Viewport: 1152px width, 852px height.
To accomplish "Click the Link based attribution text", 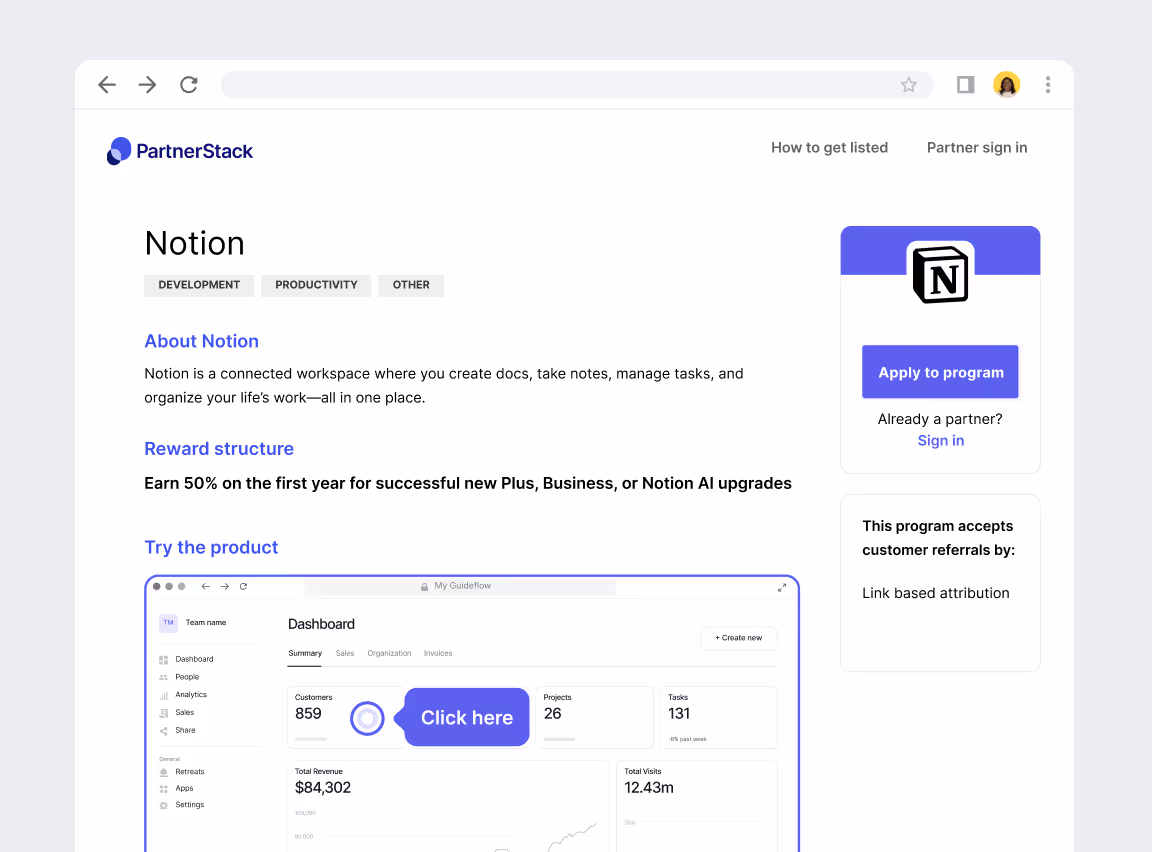I will (935, 593).
